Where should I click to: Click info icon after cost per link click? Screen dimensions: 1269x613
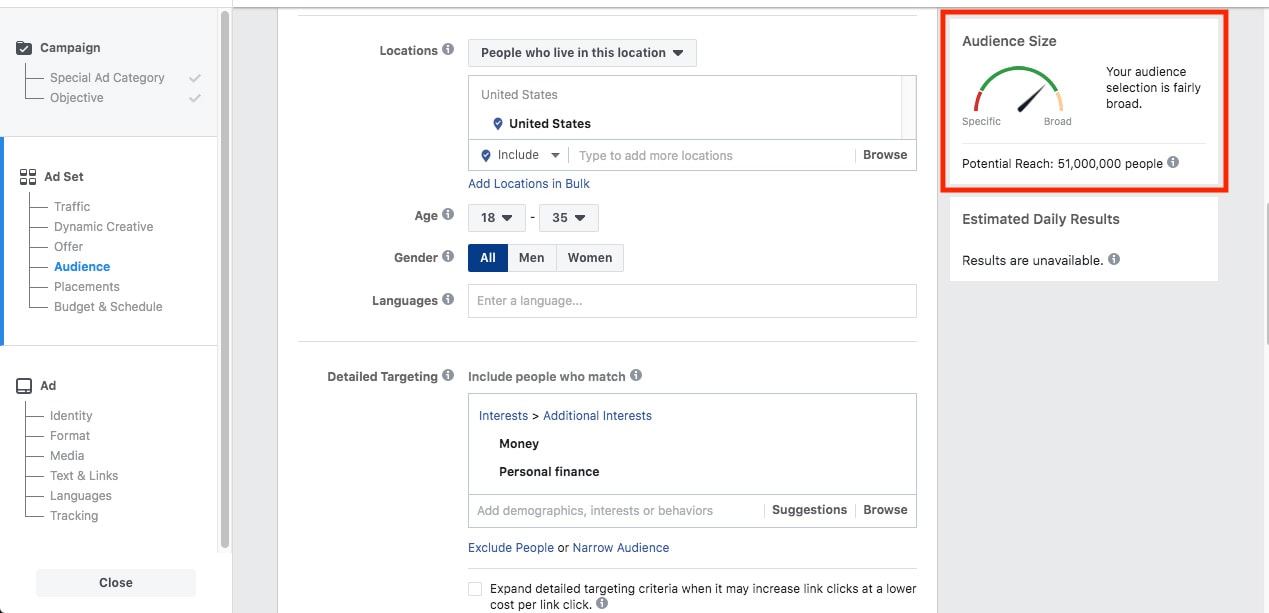(602, 604)
